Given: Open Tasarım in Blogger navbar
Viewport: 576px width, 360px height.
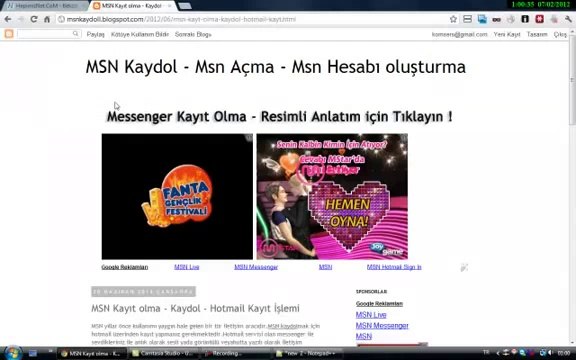Looking at the screenshot, I should click(x=537, y=34).
